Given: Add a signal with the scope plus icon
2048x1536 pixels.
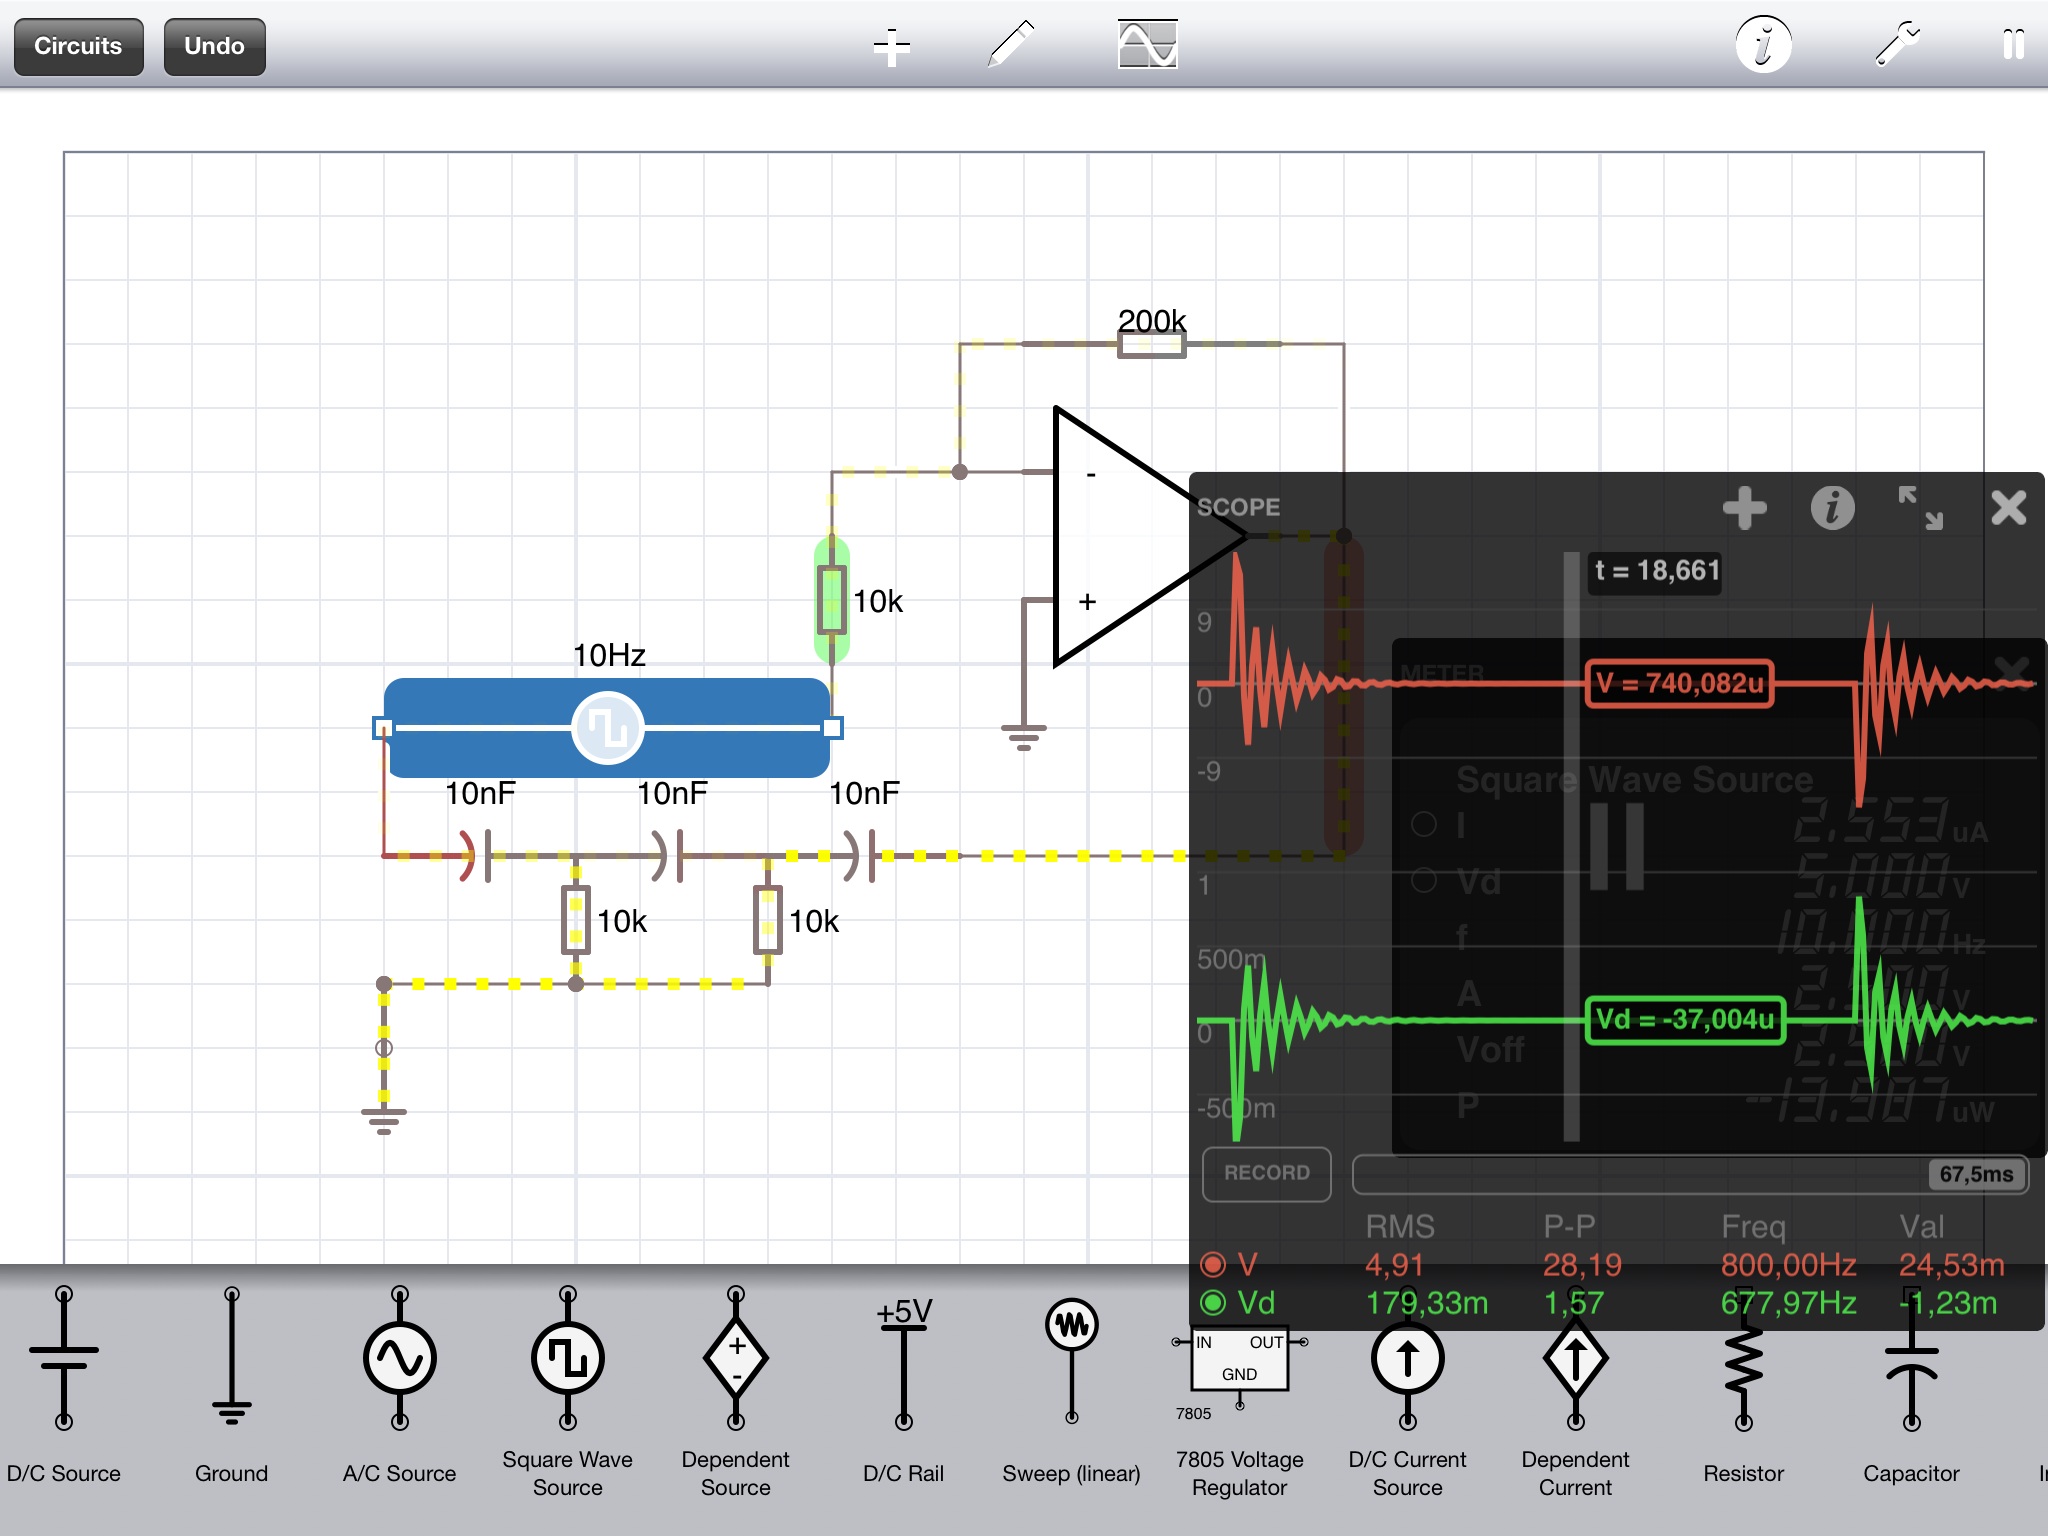Looking at the screenshot, I should point(1745,508).
